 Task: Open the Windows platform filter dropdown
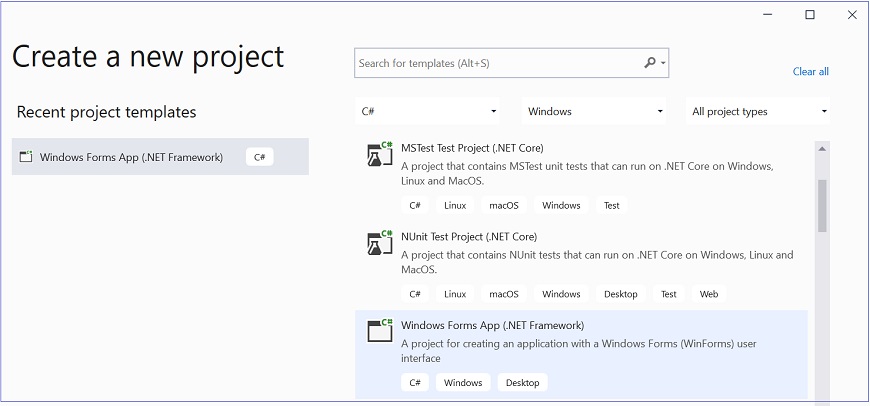(x=596, y=112)
